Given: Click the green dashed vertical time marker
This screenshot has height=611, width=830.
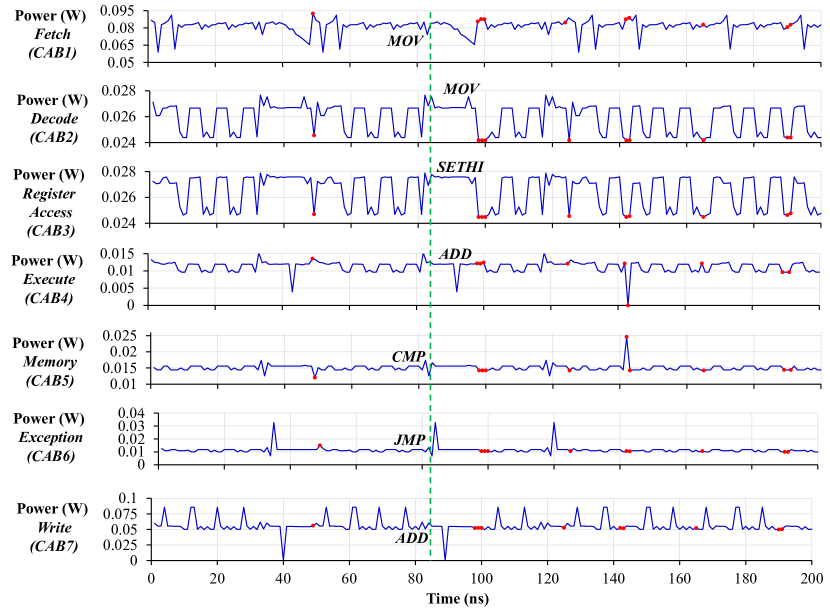Looking at the screenshot, I should pyautogui.click(x=430, y=286).
